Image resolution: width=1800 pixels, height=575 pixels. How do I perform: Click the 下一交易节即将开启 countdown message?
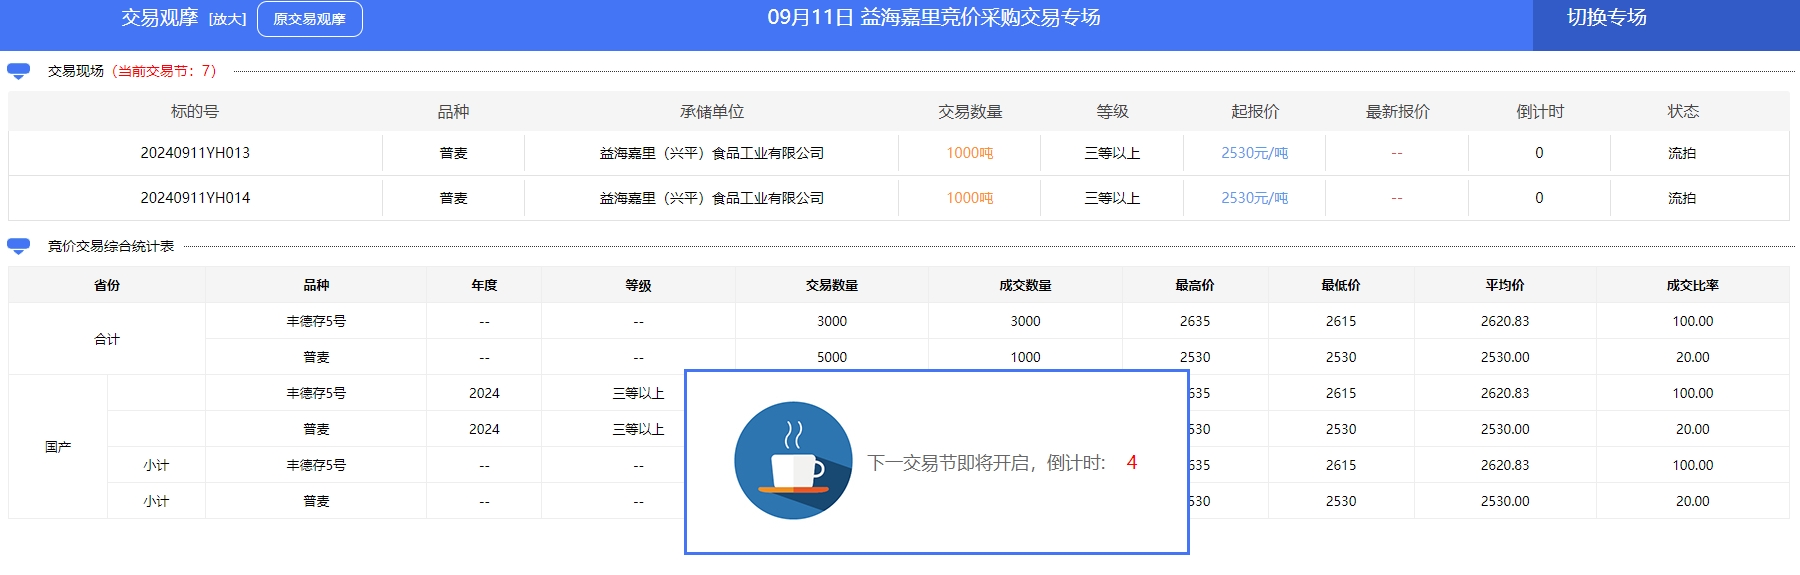986,462
